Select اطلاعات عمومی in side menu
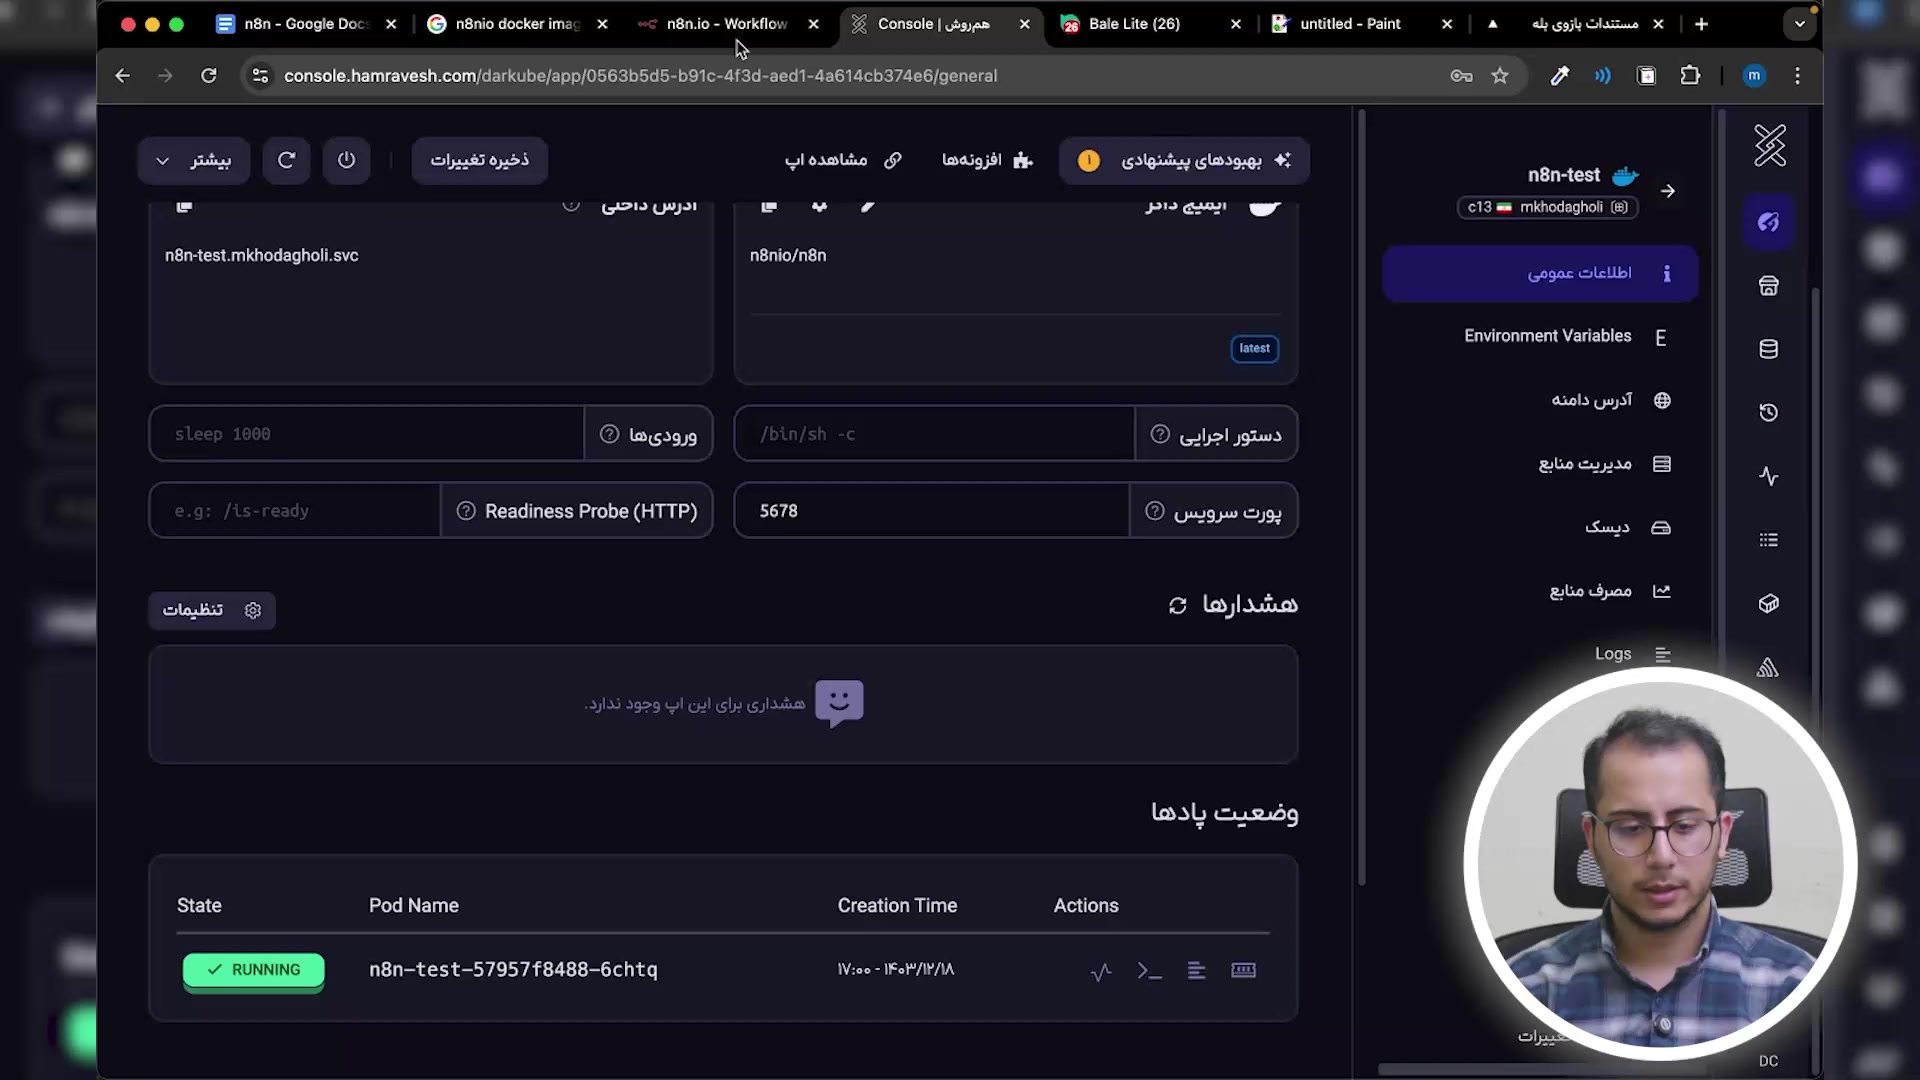The width and height of the screenshot is (1920, 1080). click(1540, 273)
